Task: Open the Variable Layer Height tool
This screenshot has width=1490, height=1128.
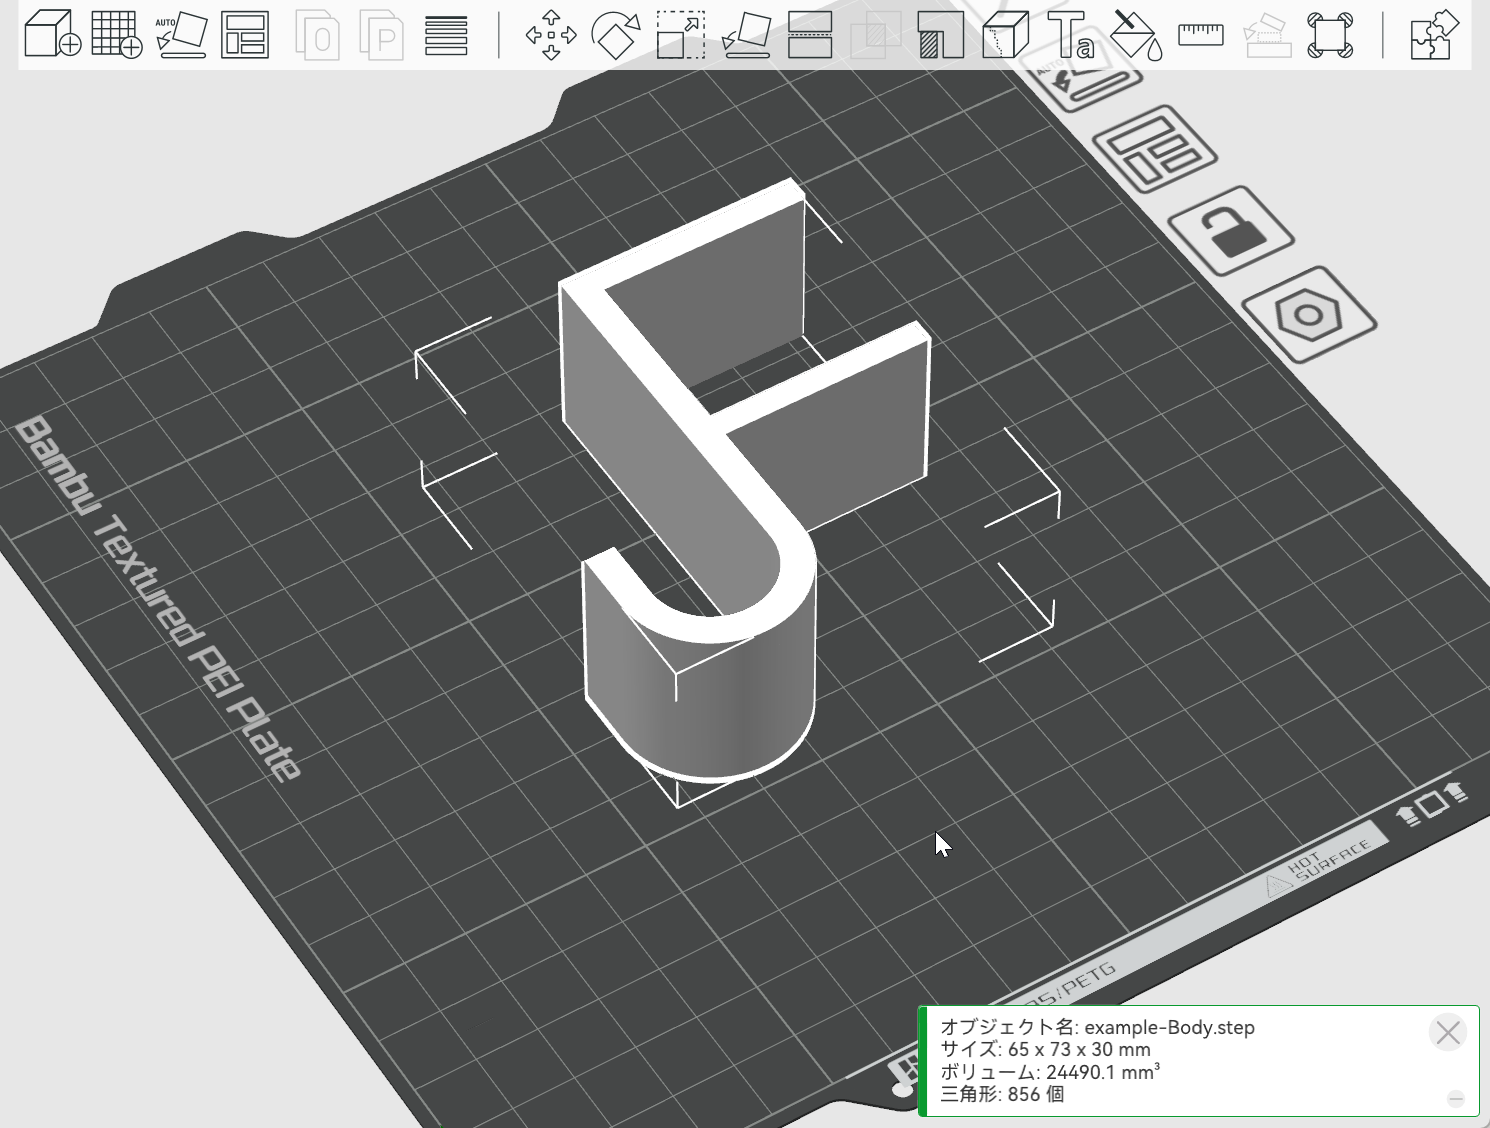Action: pyautogui.click(x=446, y=35)
